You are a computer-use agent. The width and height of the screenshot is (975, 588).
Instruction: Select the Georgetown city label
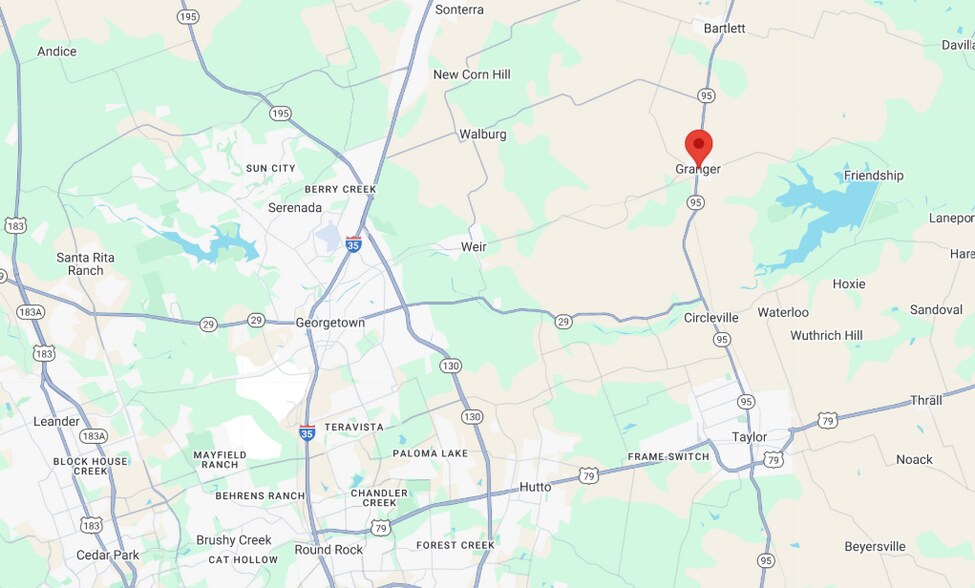coord(330,323)
